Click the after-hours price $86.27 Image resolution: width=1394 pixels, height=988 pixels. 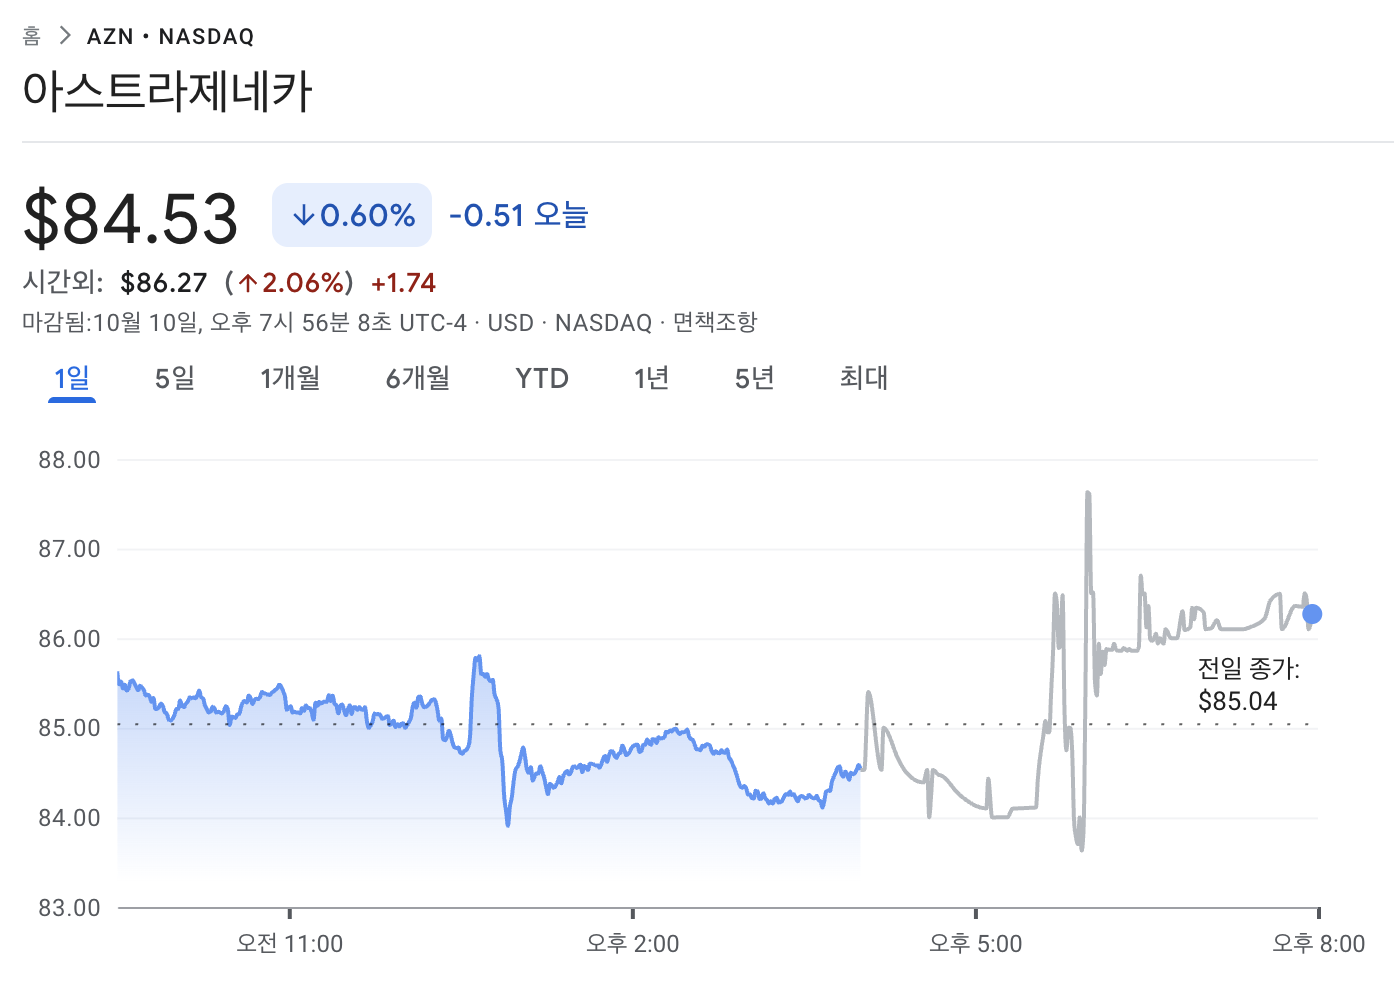pos(163,283)
